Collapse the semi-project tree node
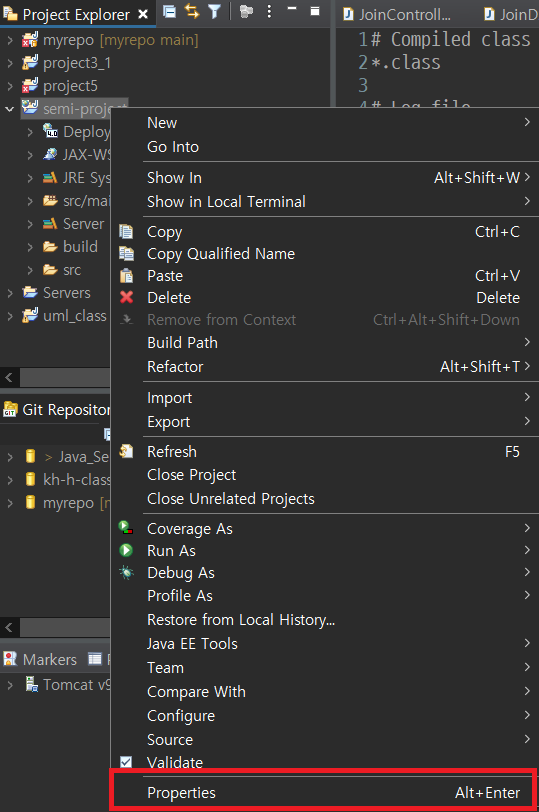Viewport: 539px width, 812px height. (10, 109)
